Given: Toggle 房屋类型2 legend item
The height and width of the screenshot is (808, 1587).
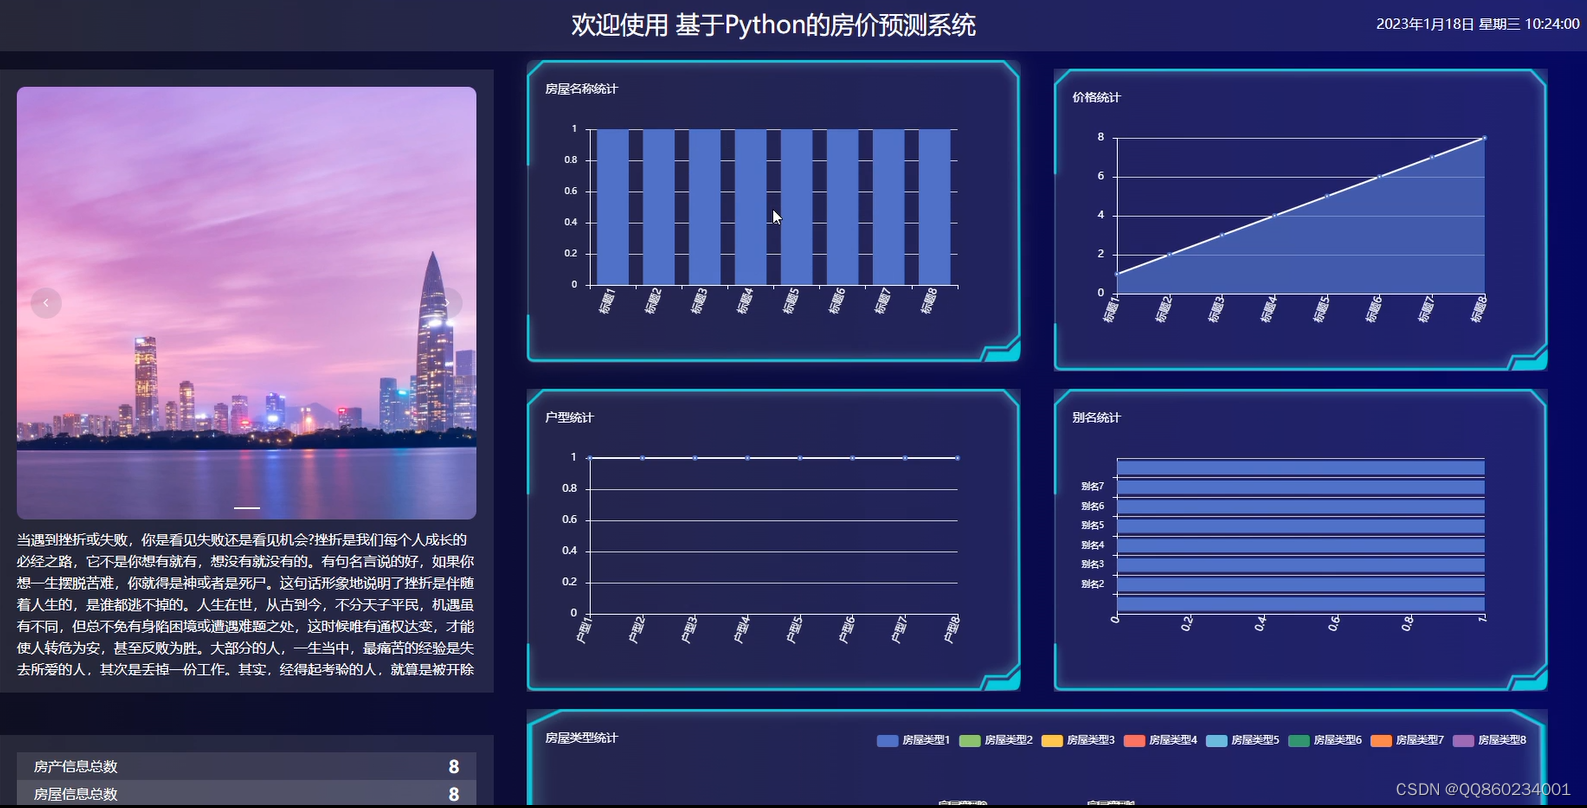Looking at the screenshot, I should click(x=996, y=740).
